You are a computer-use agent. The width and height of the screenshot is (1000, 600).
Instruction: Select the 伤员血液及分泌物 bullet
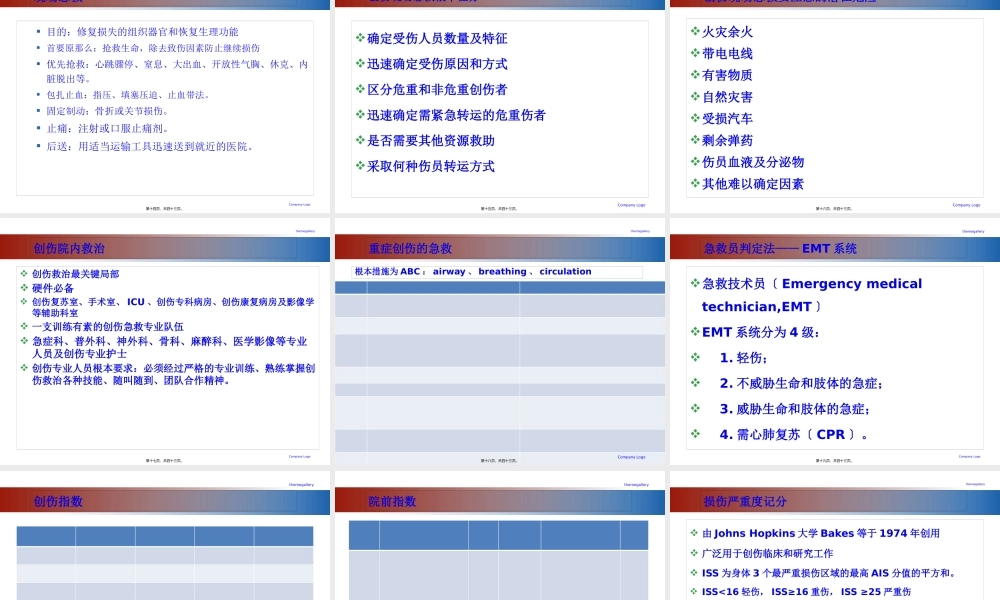[752, 162]
